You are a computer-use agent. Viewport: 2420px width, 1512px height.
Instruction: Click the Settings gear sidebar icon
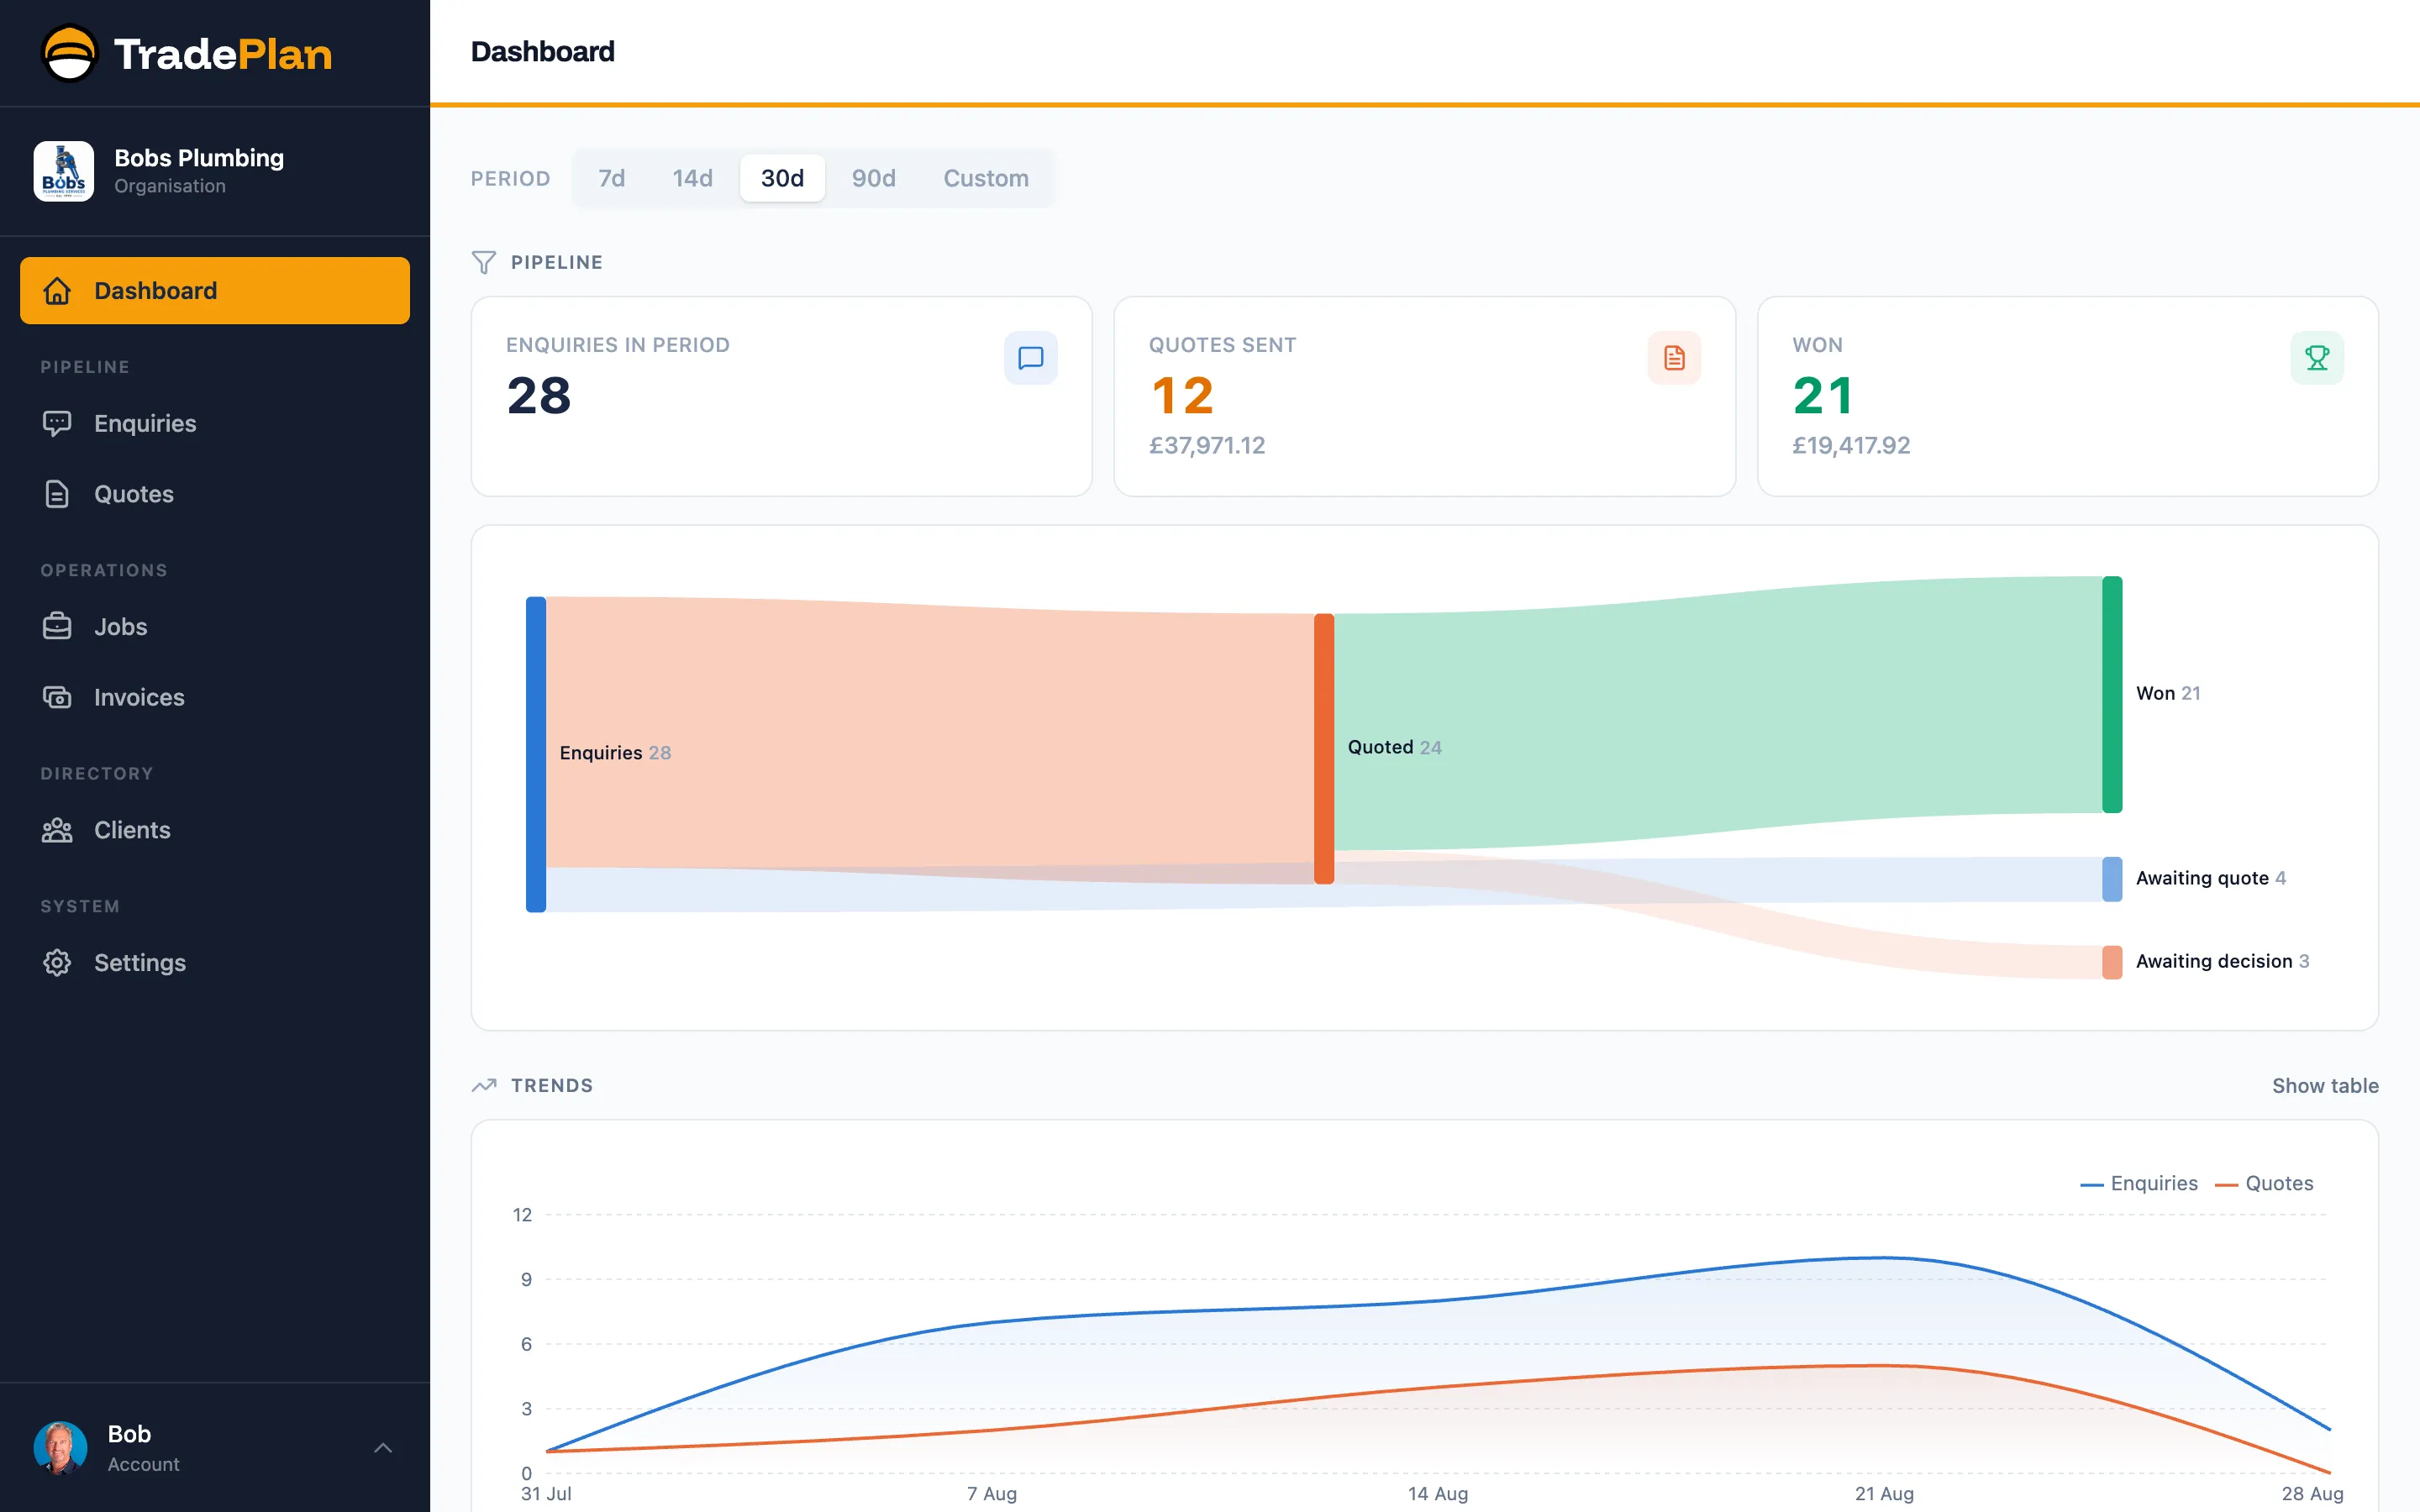[x=57, y=963]
